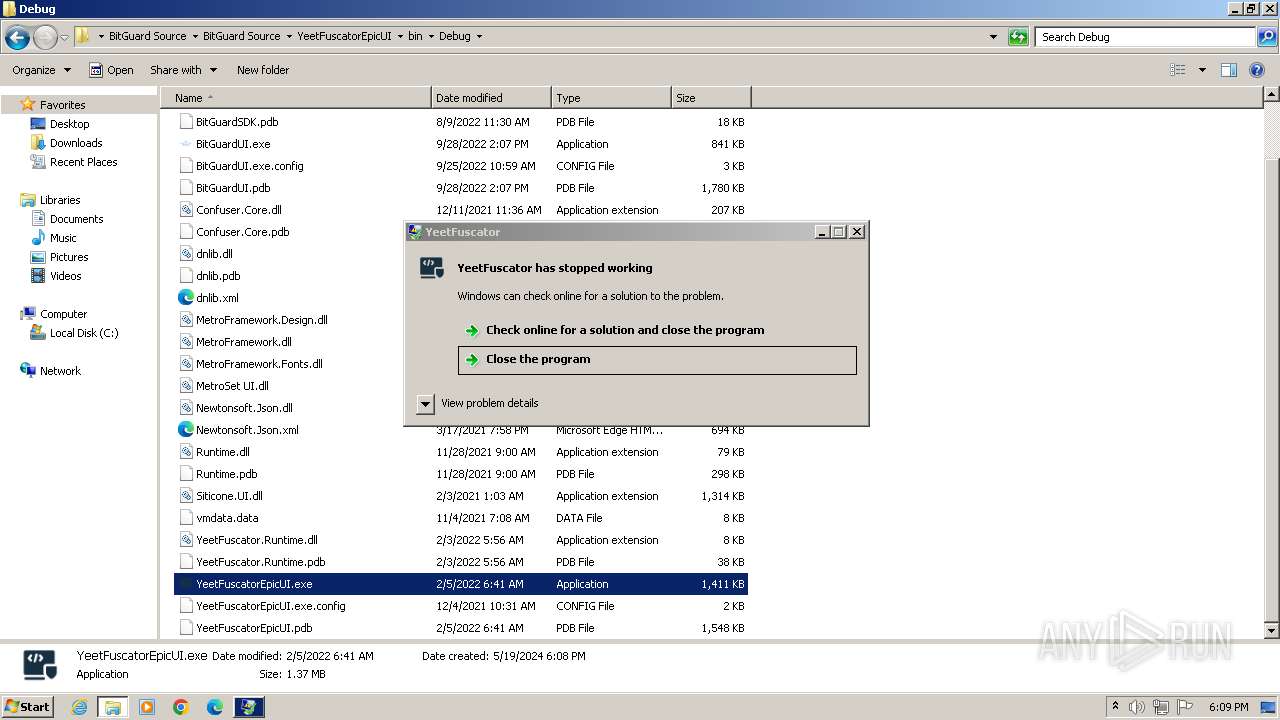Click the MetroSet UI.dll file icon
The image size is (1280, 720).
pyautogui.click(x=185, y=386)
